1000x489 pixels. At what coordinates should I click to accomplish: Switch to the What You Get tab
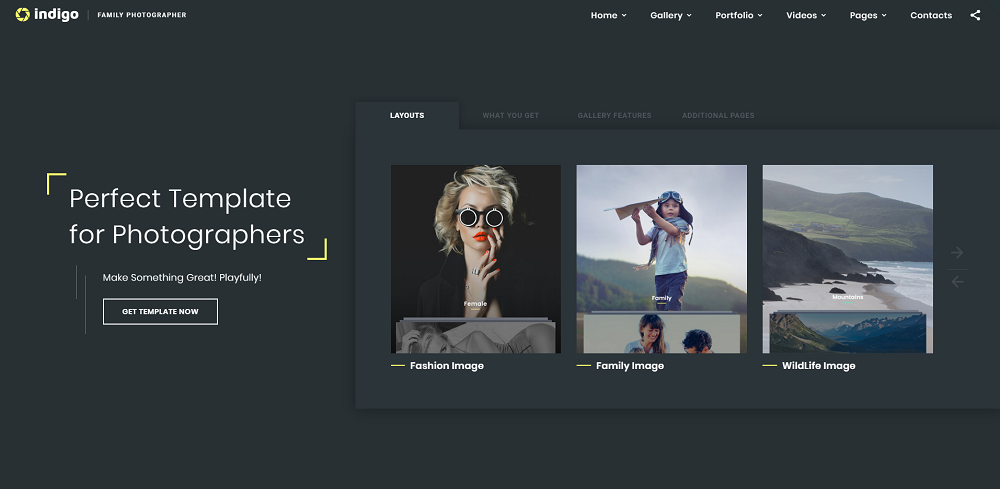[x=510, y=116]
